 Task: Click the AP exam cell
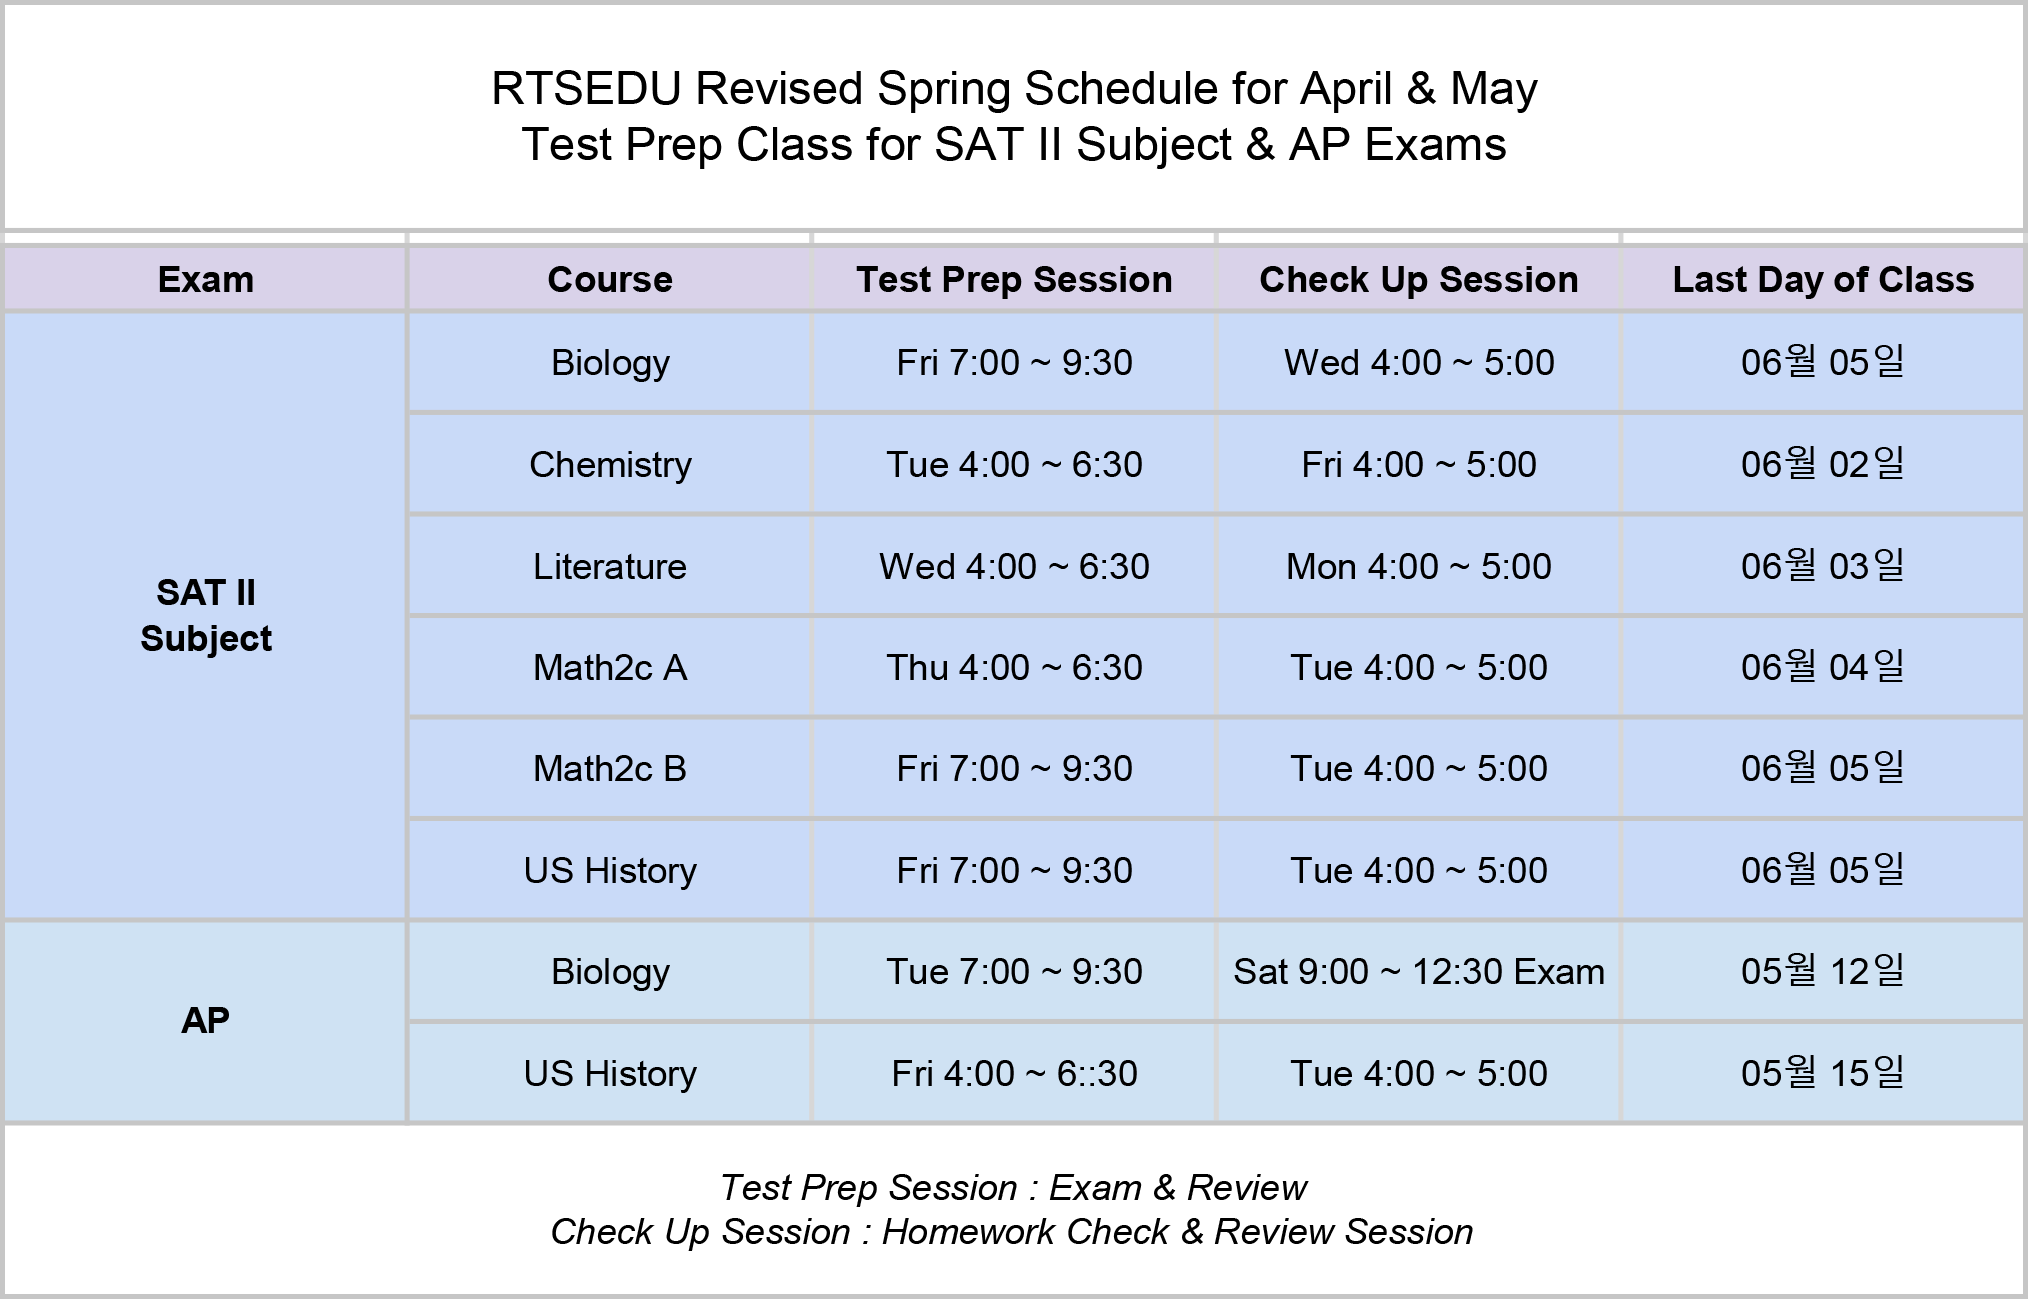[205, 1022]
